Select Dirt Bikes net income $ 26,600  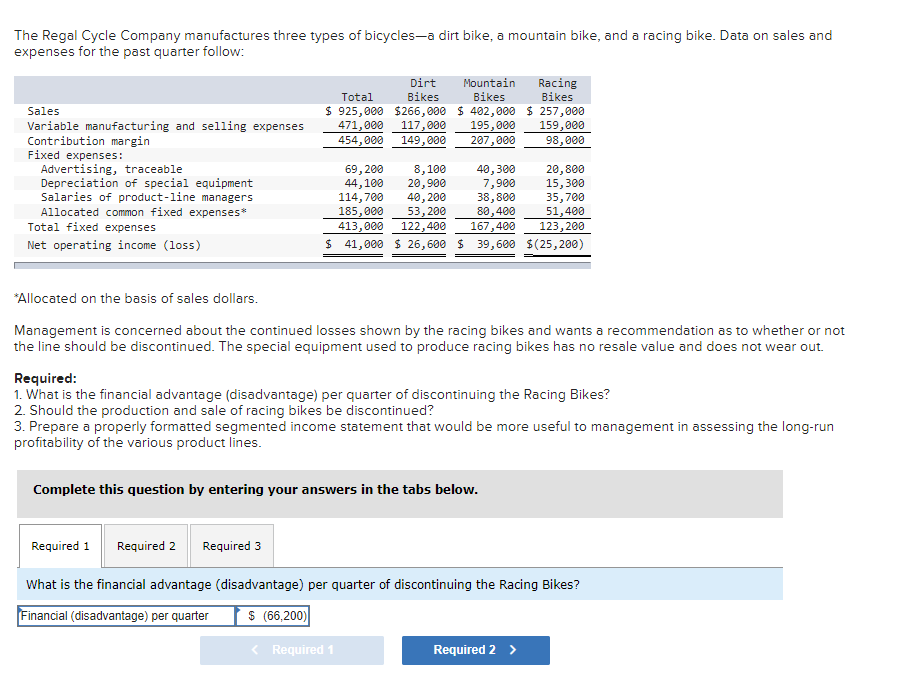[x=420, y=244]
